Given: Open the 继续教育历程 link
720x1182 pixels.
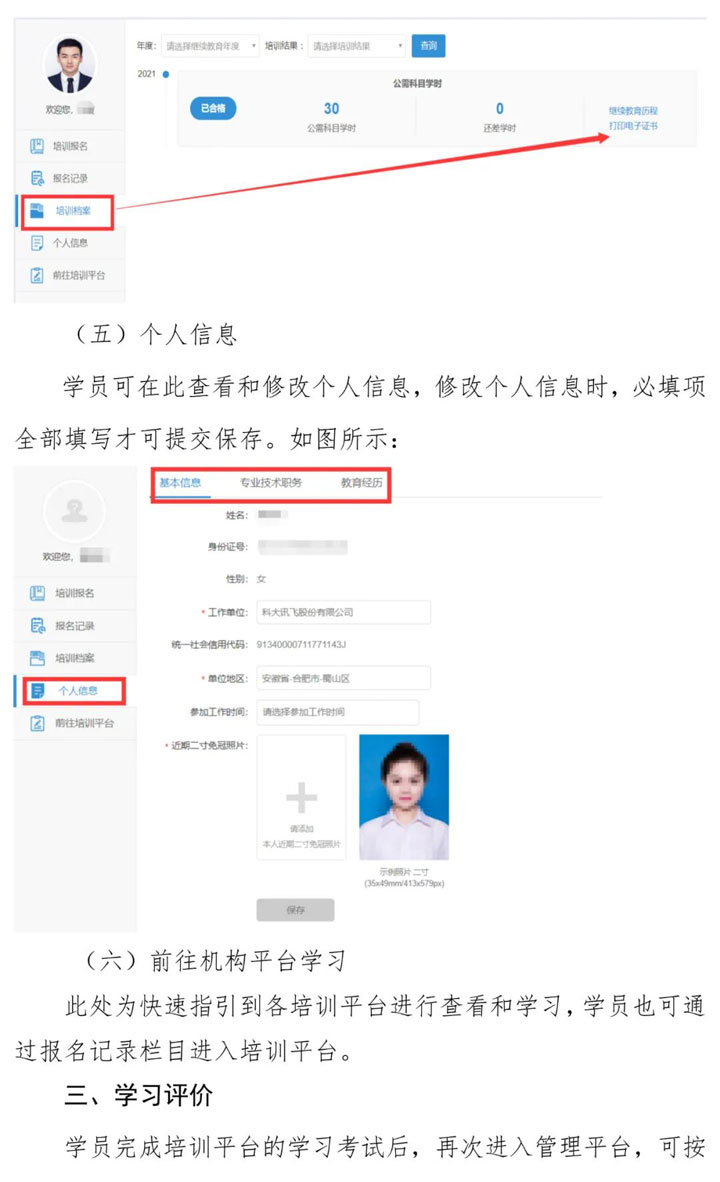Looking at the screenshot, I should click(x=633, y=110).
